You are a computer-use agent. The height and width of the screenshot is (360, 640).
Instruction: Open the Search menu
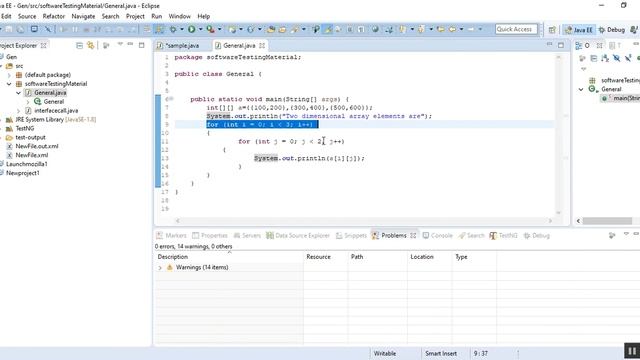point(110,16)
